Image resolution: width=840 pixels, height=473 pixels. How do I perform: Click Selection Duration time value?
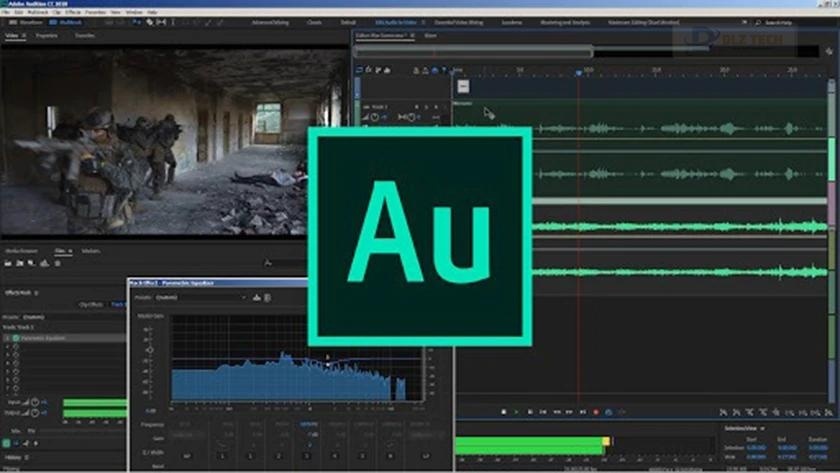(x=818, y=448)
